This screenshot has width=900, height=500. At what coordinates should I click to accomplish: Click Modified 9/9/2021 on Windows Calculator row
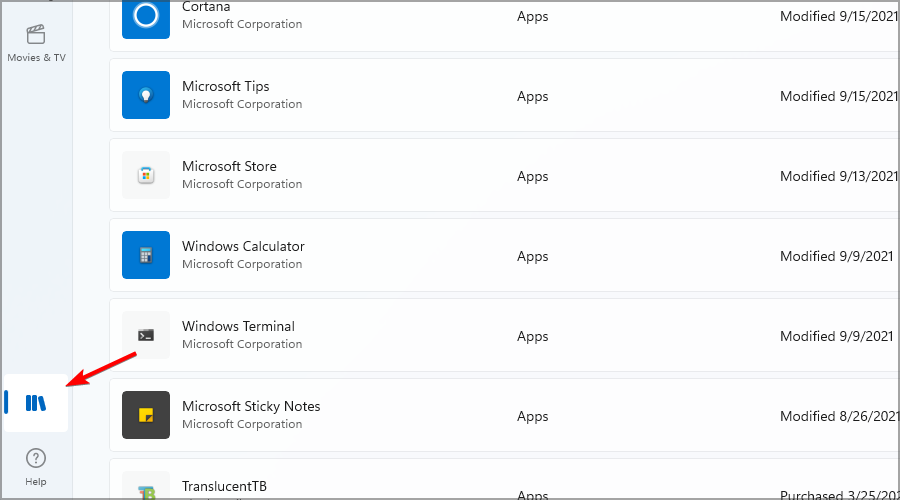(837, 256)
